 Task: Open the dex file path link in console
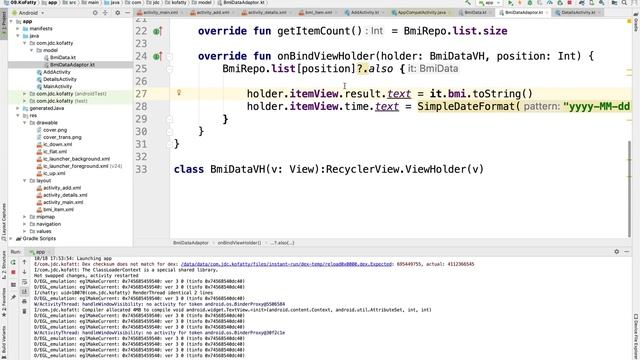(286, 264)
